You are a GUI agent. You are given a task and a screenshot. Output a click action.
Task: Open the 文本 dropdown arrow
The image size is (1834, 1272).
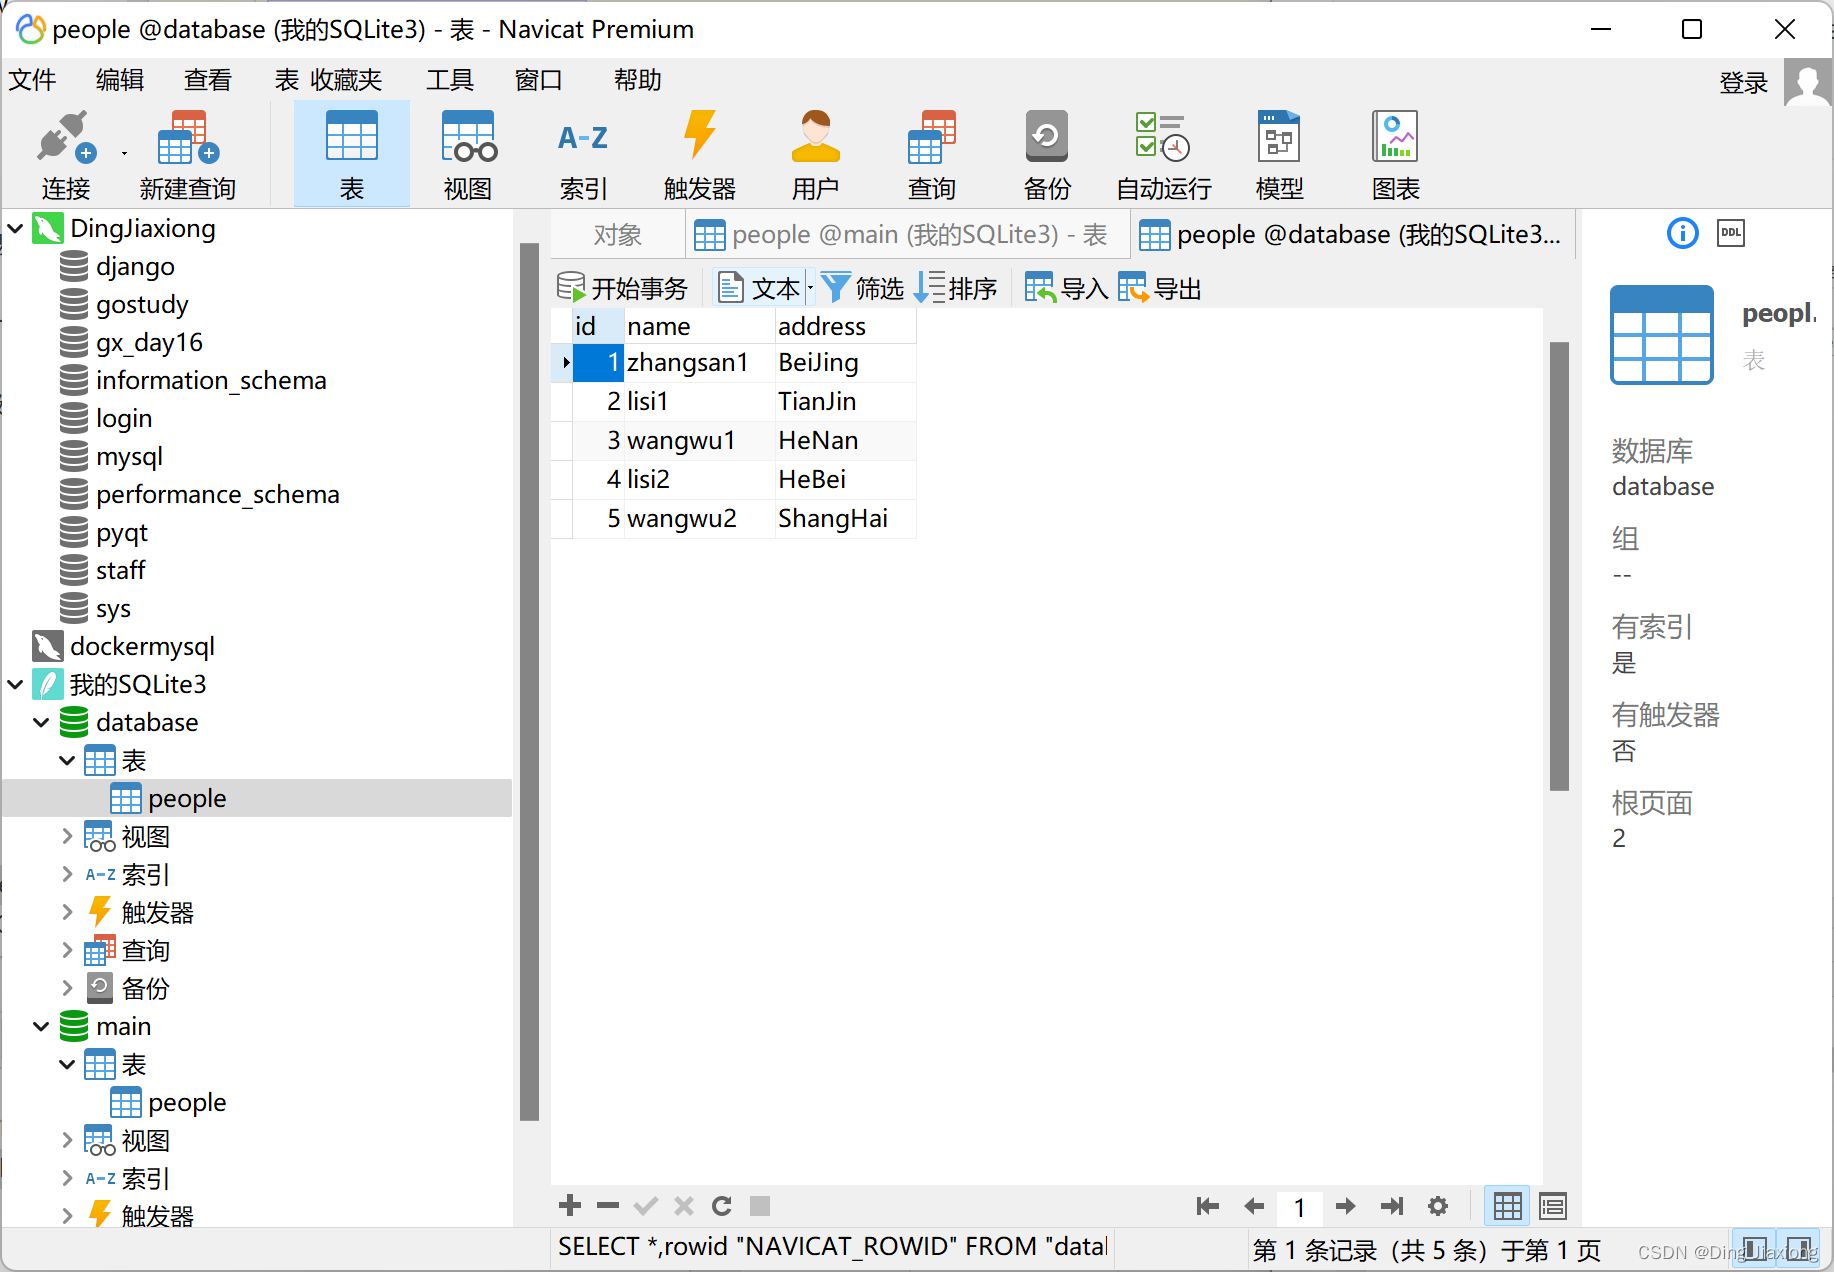click(x=810, y=288)
